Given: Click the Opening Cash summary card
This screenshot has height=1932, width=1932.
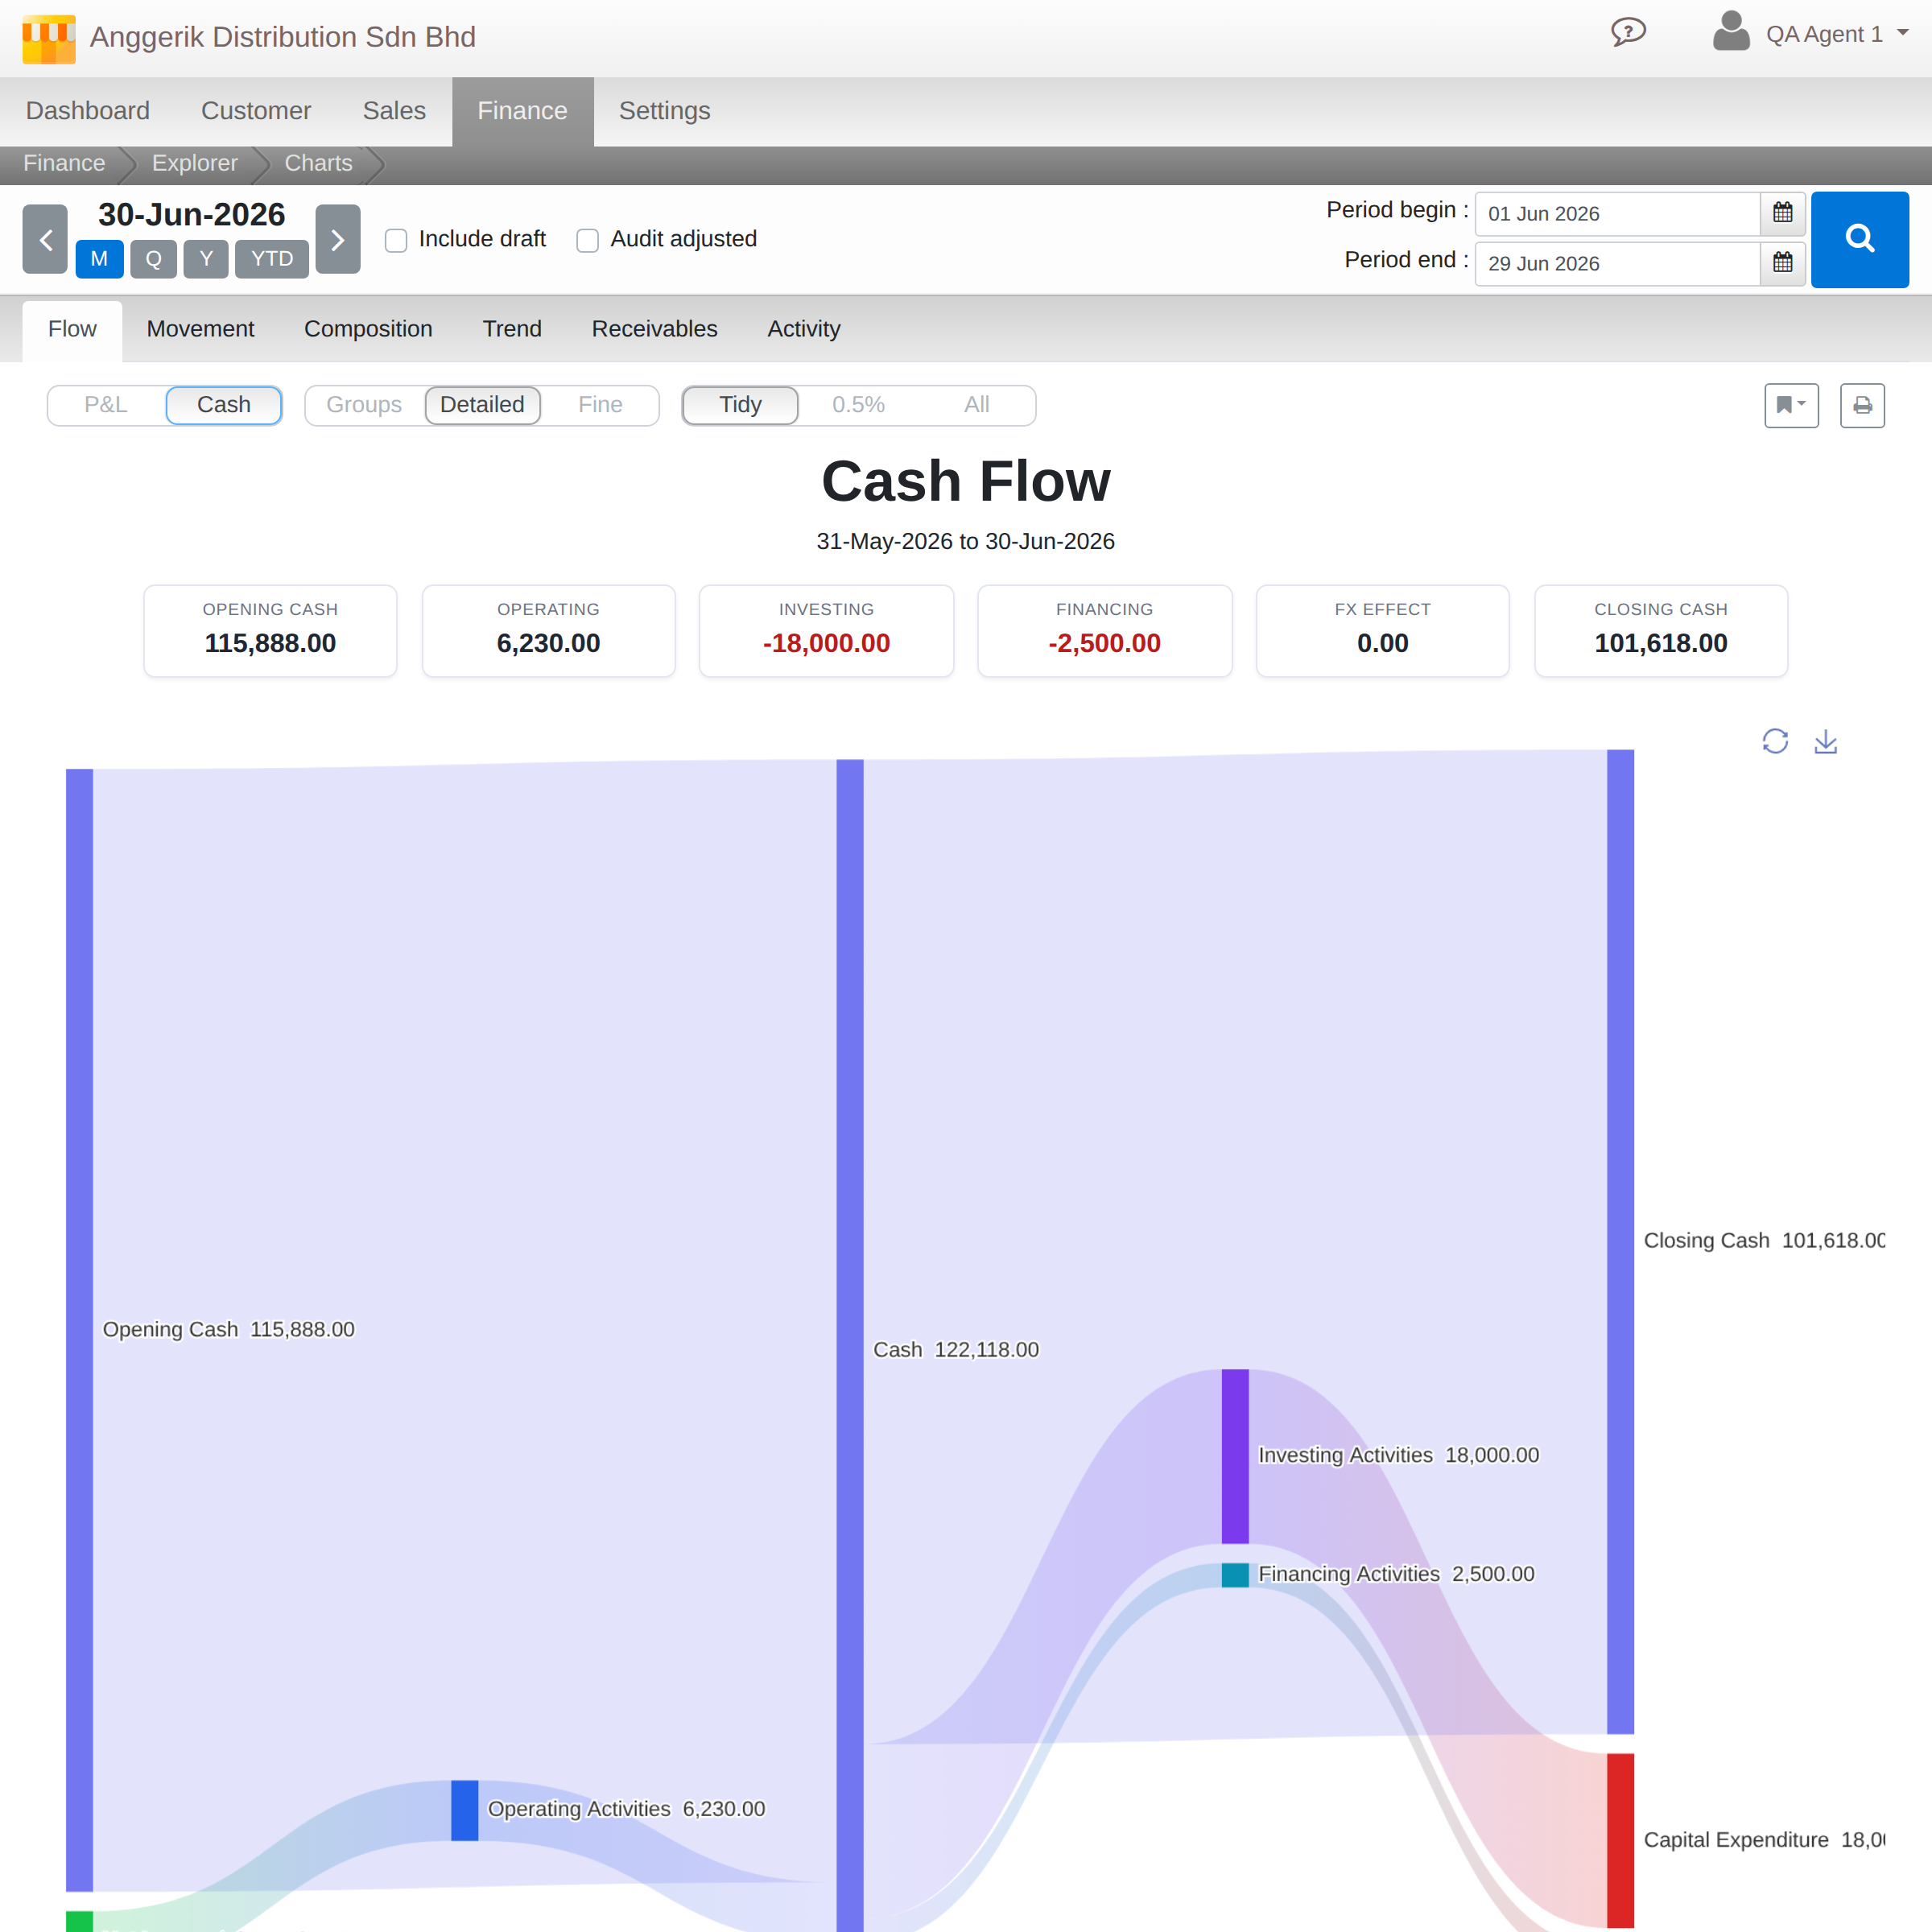Looking at the screenshot, I should click(270, 631).
